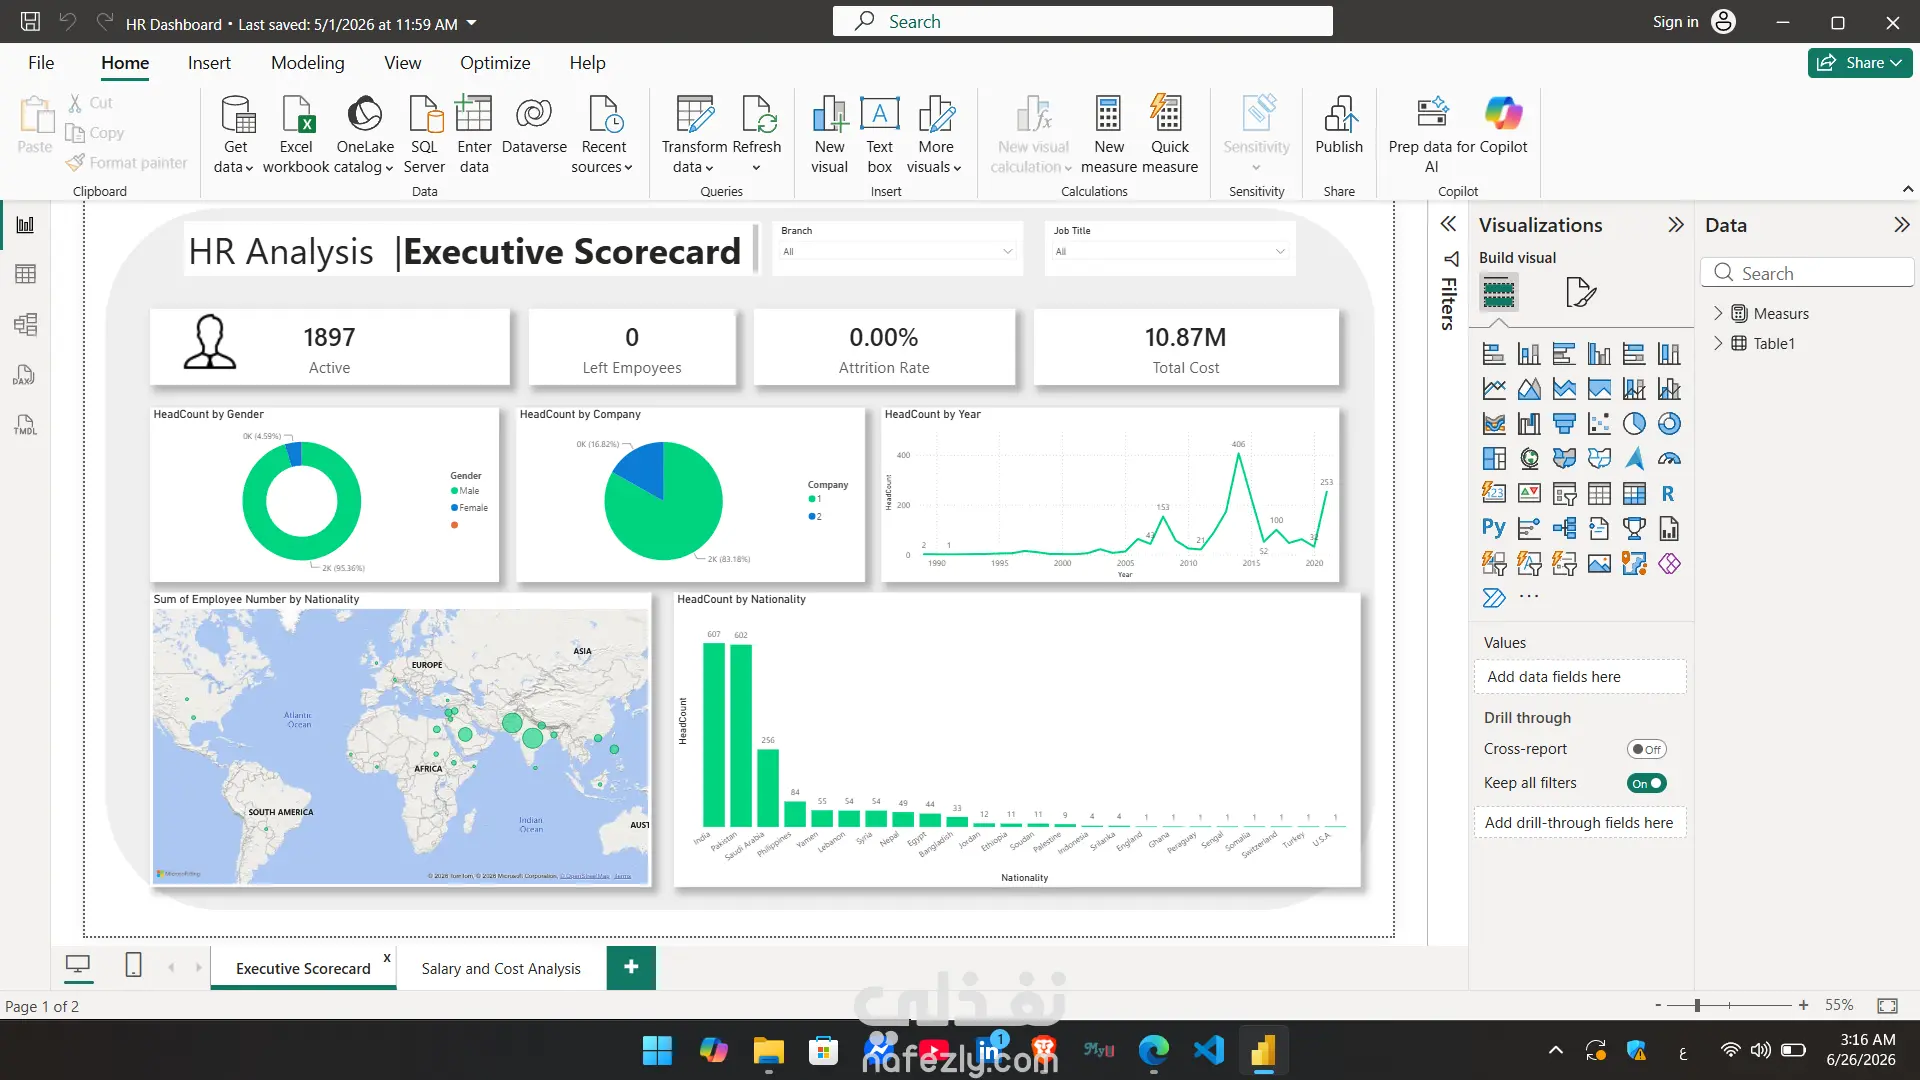Create a New measure

[x=1108, y=134]
